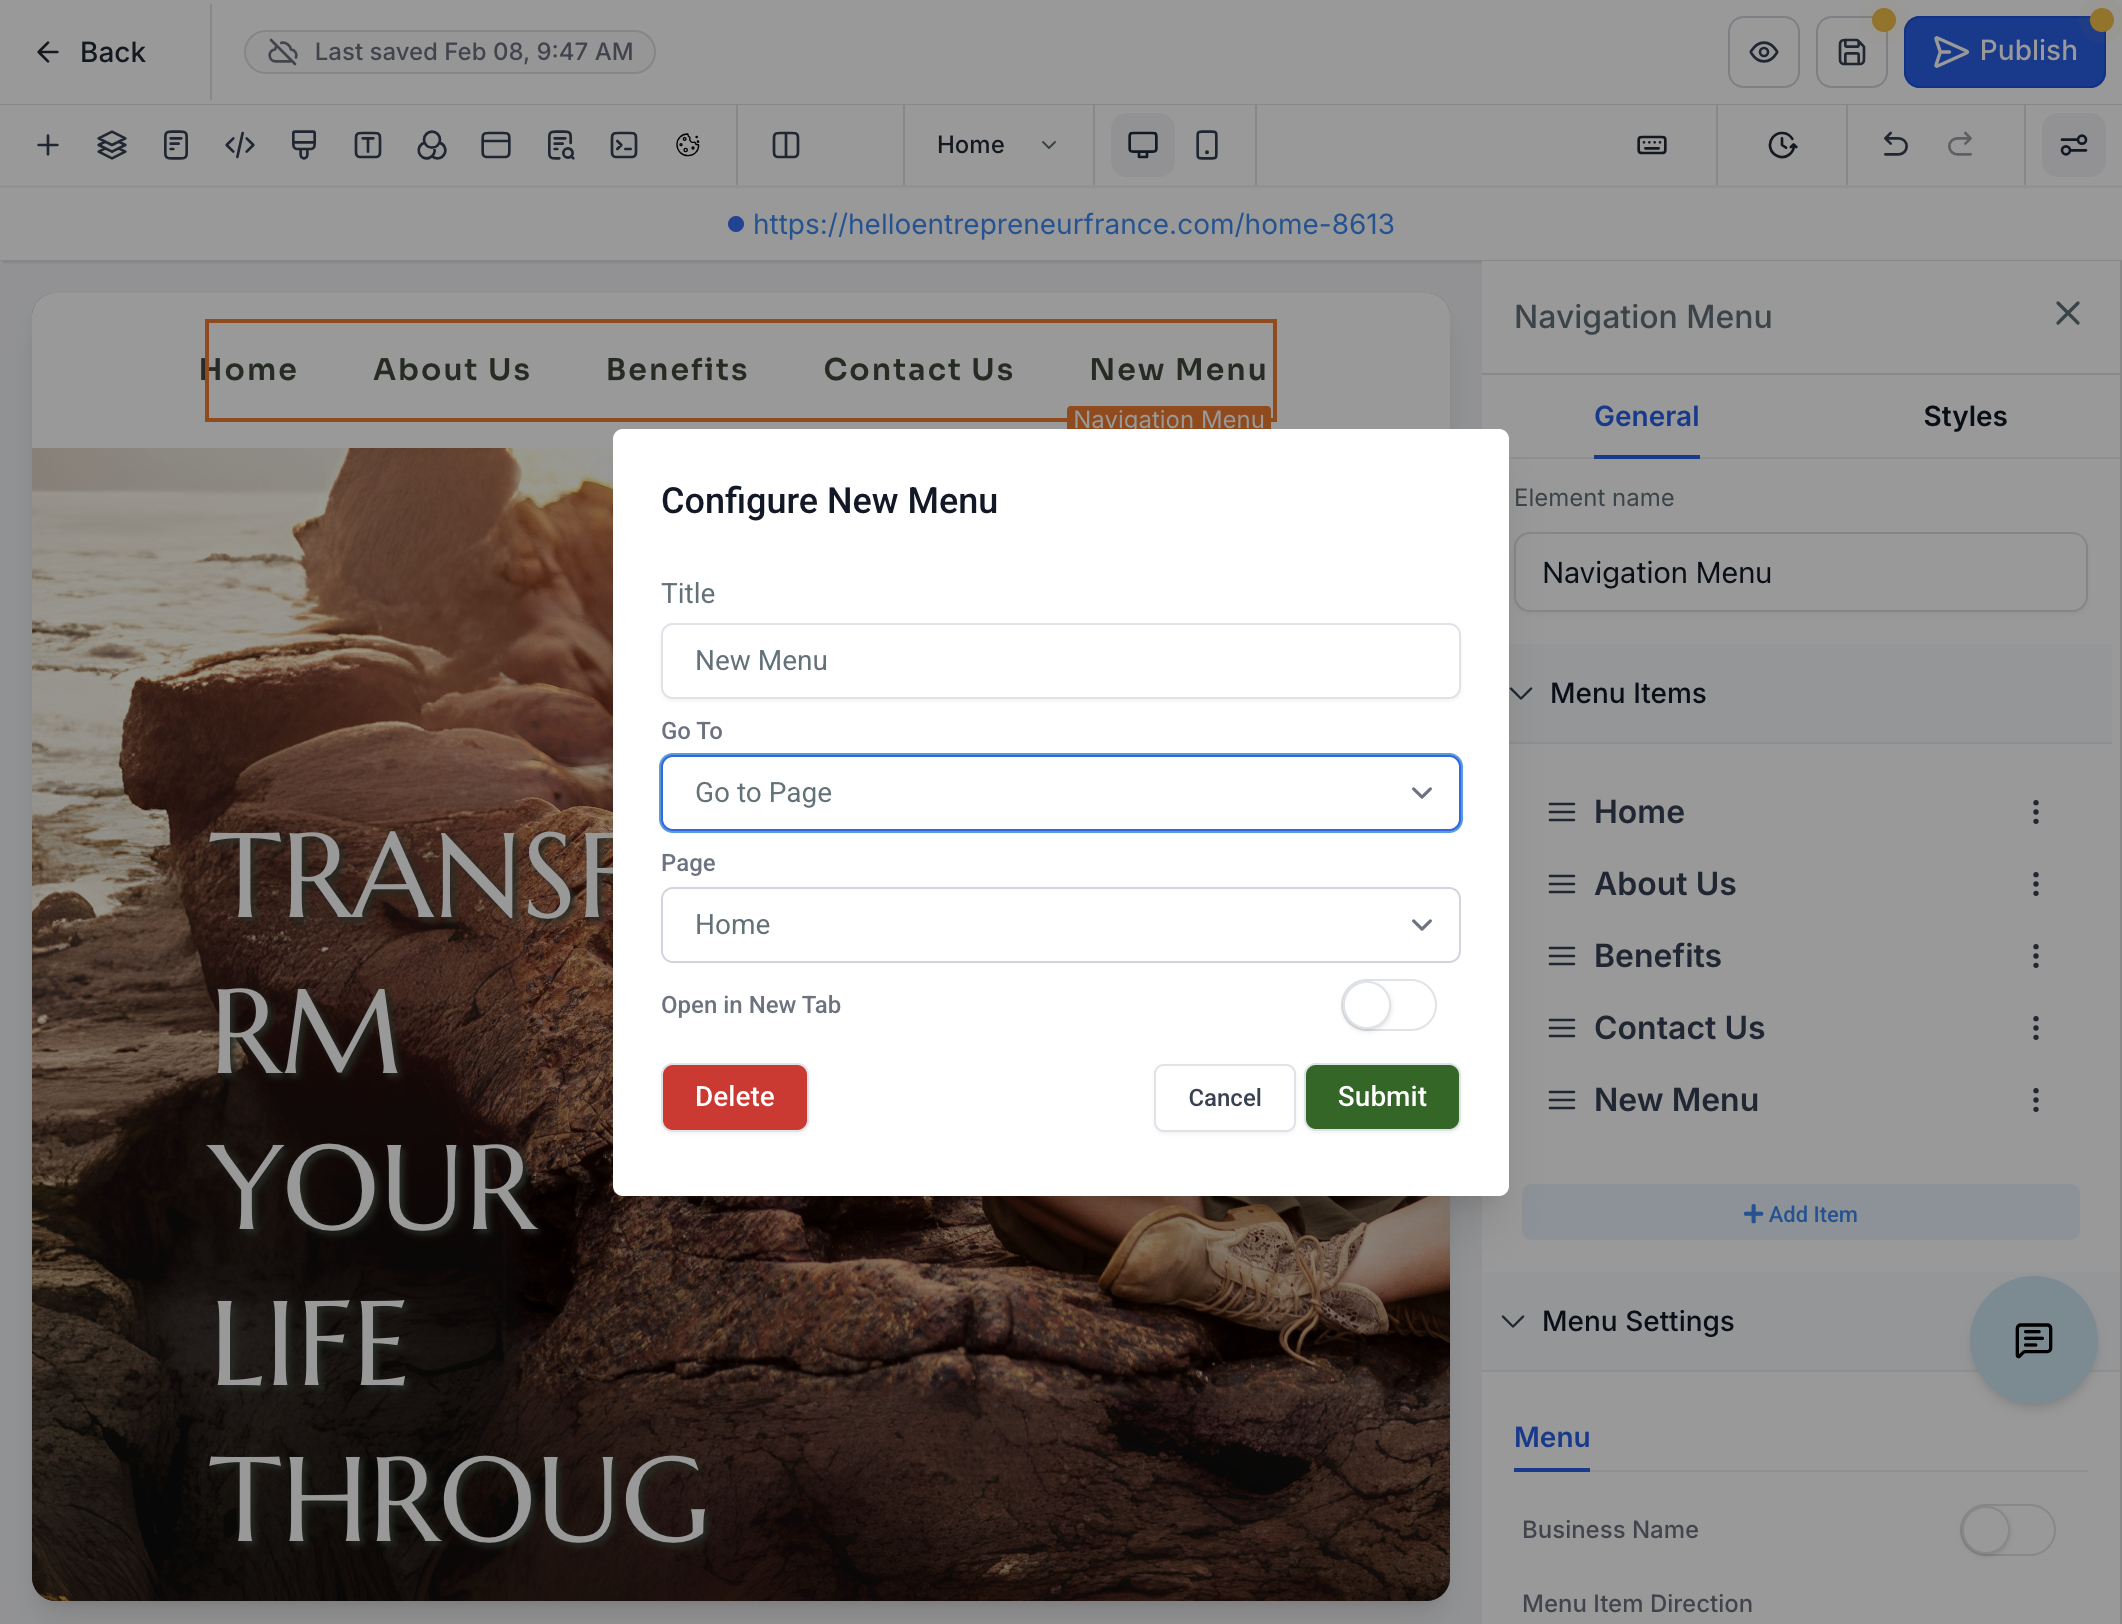Image resolution: width=2122 pixels, height=1624 pixels.
Task: Open options for New Menu item
Action: pyautogui.click(x=2035, y=1100)
